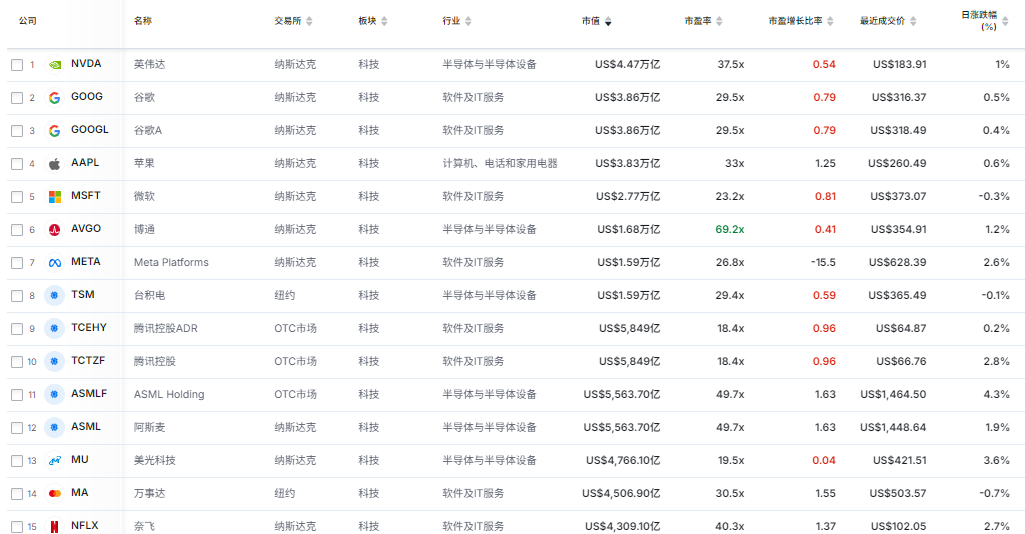Select the MSFT row checkbox
Screen dimensions: 1025x534
(x=17, y=197)
